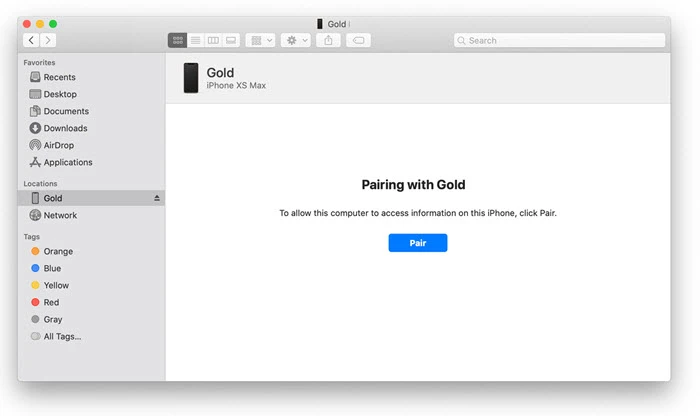The image size is (700, 416).
Task: Open Applications in the sidebar
Action: click(x=67, y=162)
